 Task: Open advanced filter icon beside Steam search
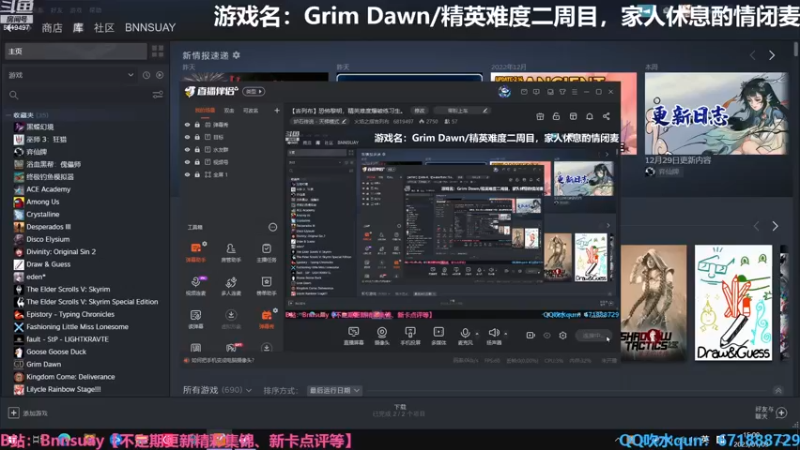pos(158,95)
